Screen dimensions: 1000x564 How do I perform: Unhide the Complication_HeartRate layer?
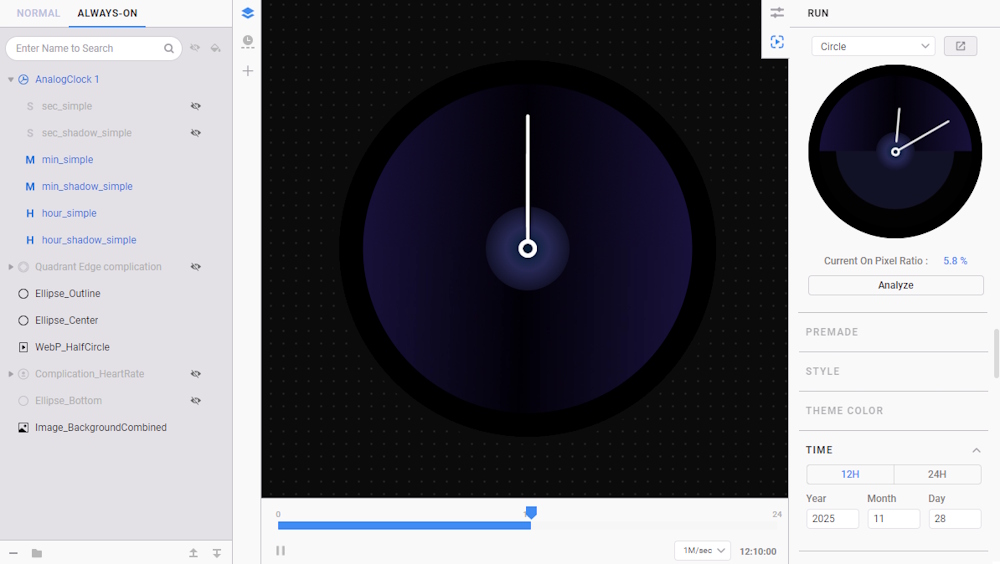196,374
